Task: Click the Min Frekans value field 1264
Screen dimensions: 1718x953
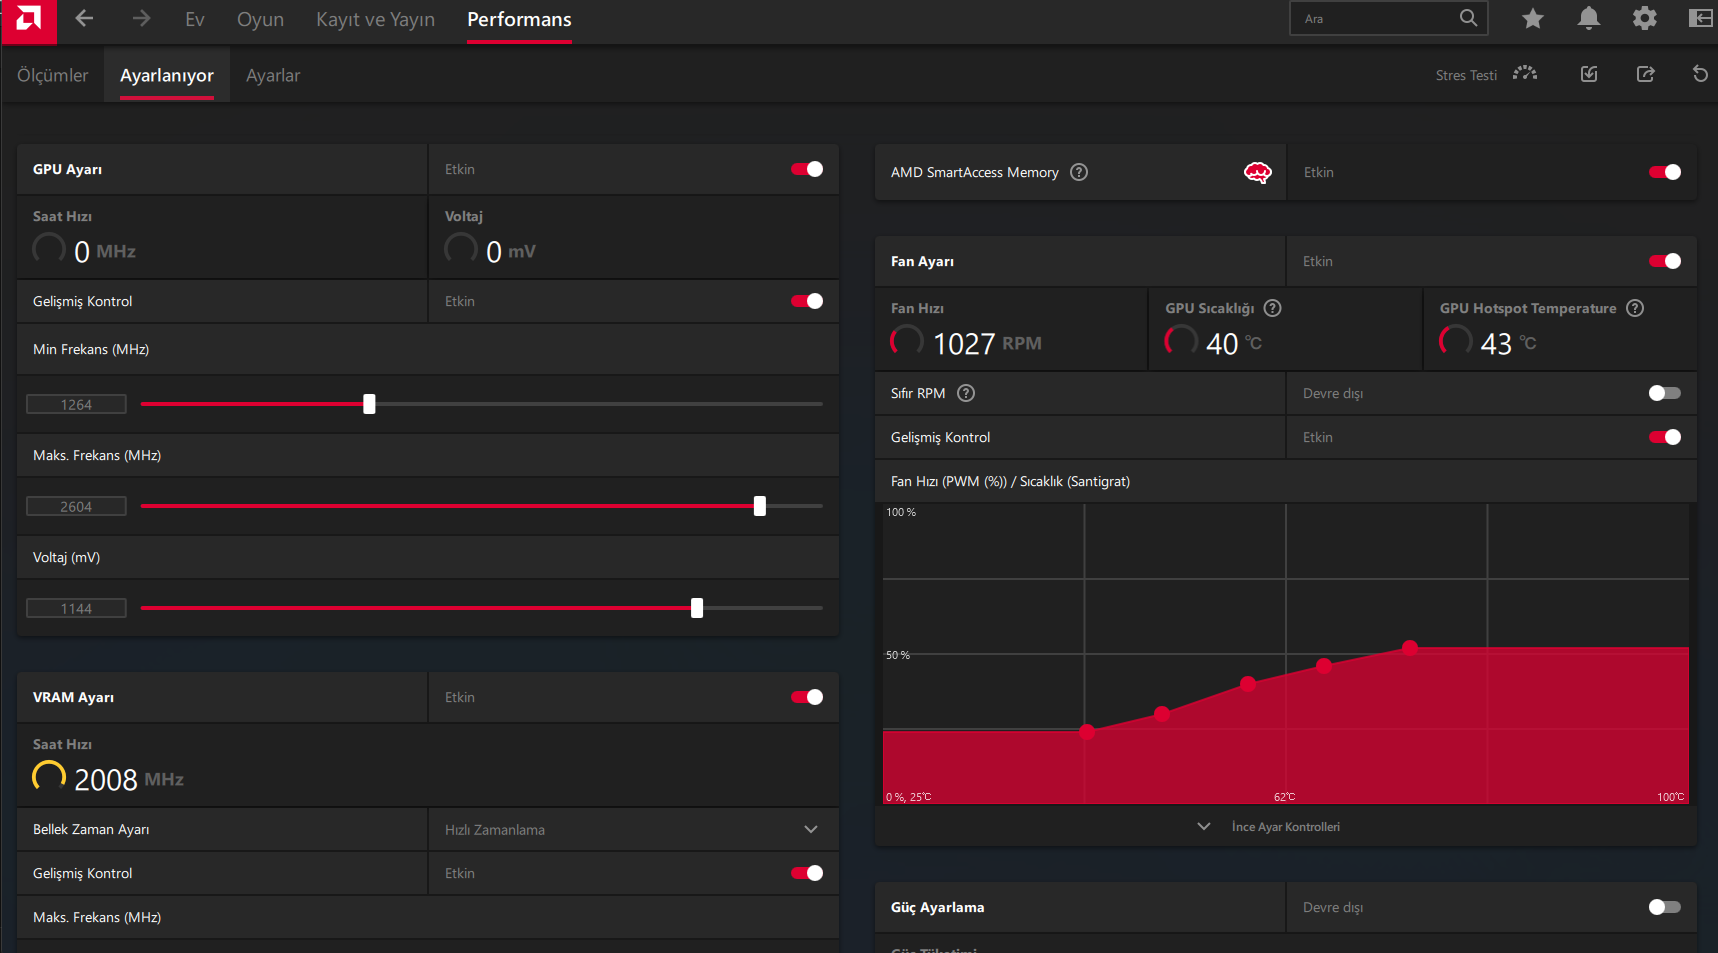Action: point(76,404)
